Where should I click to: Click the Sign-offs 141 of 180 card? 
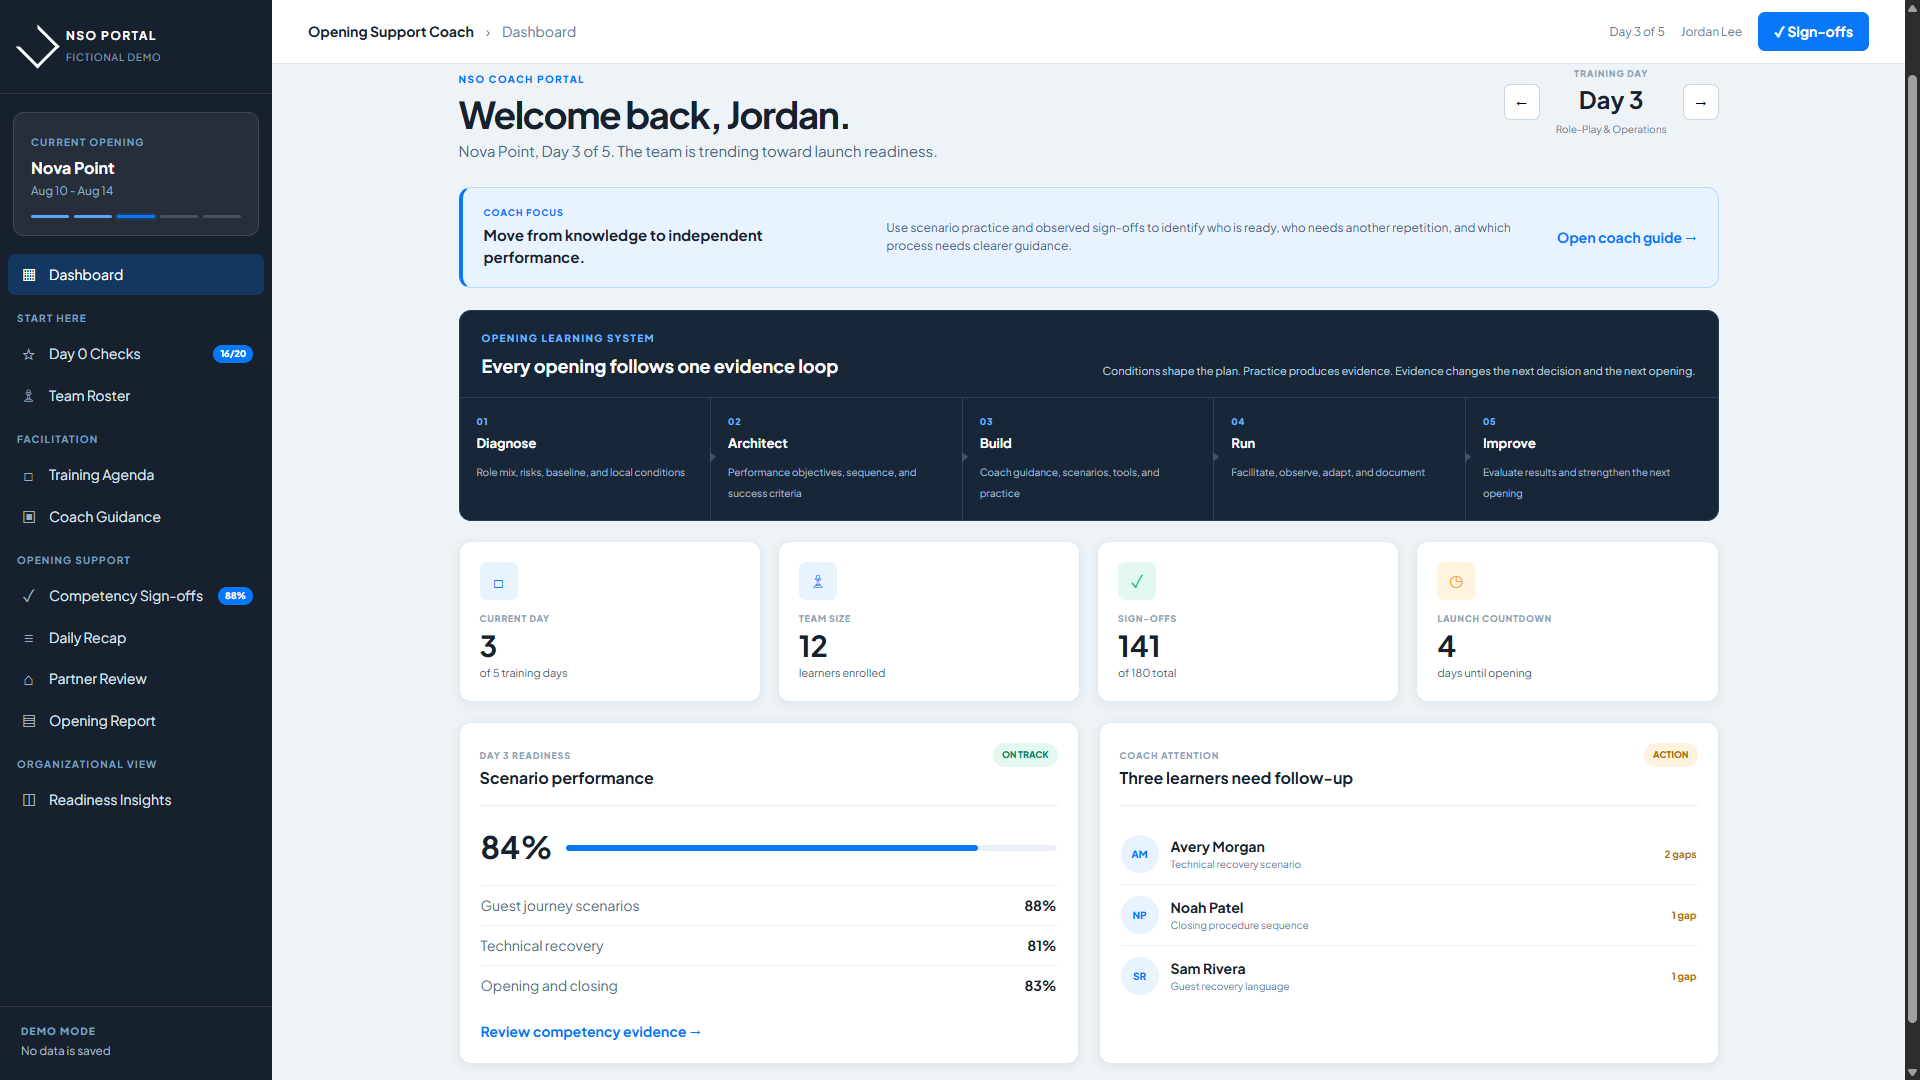(1248, 622)
